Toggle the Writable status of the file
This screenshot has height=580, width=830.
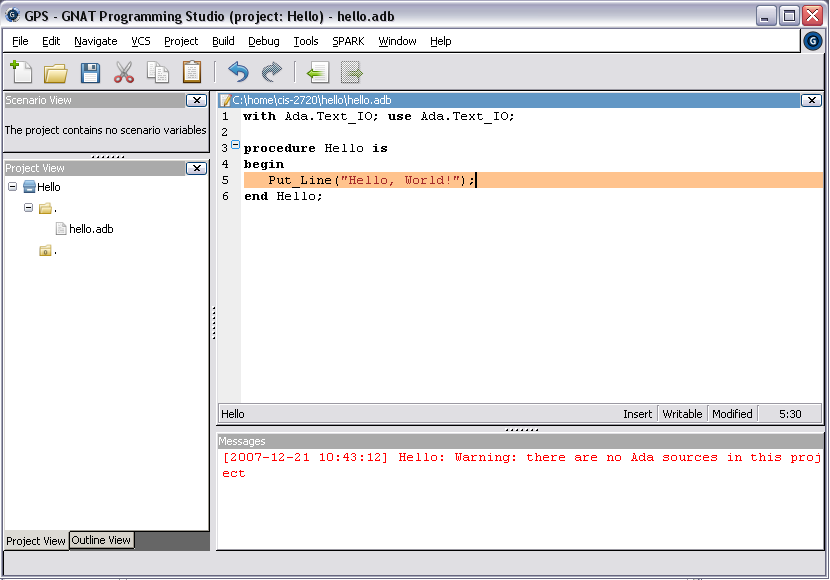[x=682, y=414]
